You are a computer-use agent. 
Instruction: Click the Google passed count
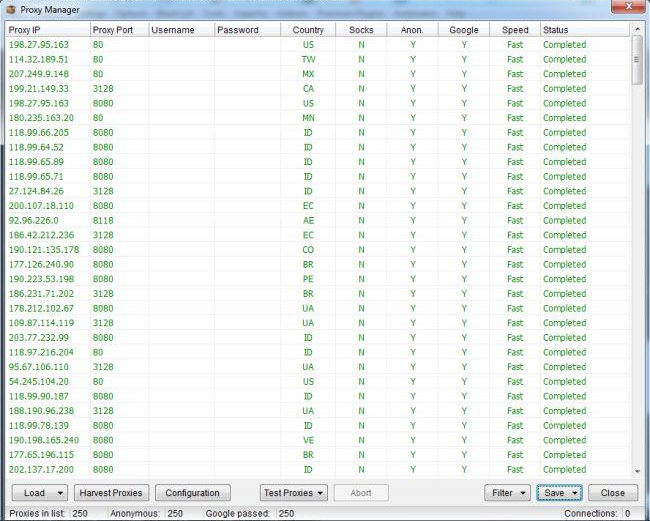click(x=286, y=514)
